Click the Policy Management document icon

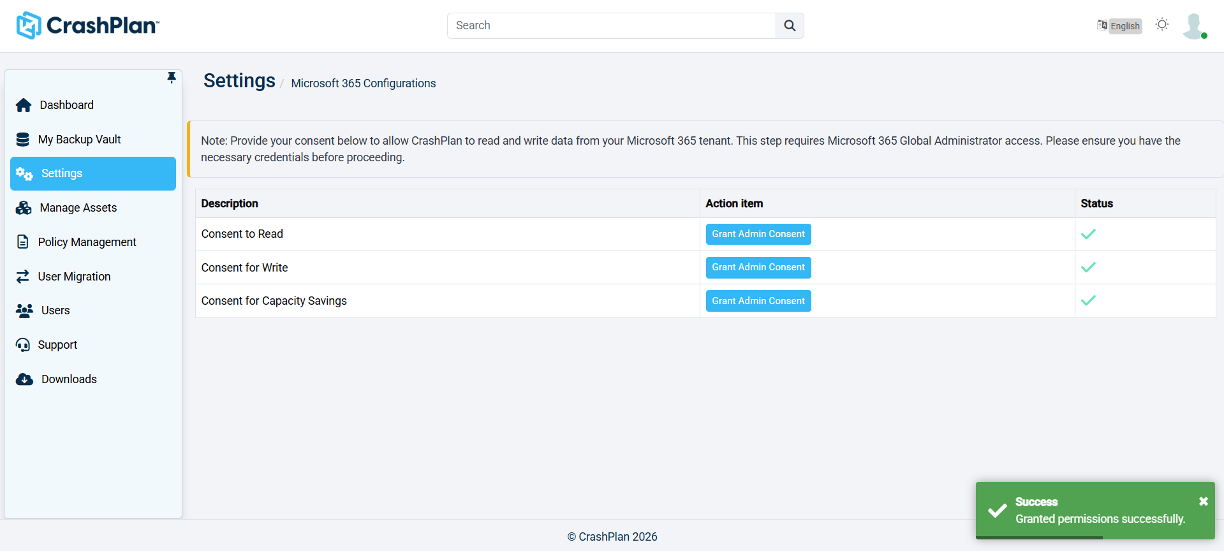click(23, 242)
